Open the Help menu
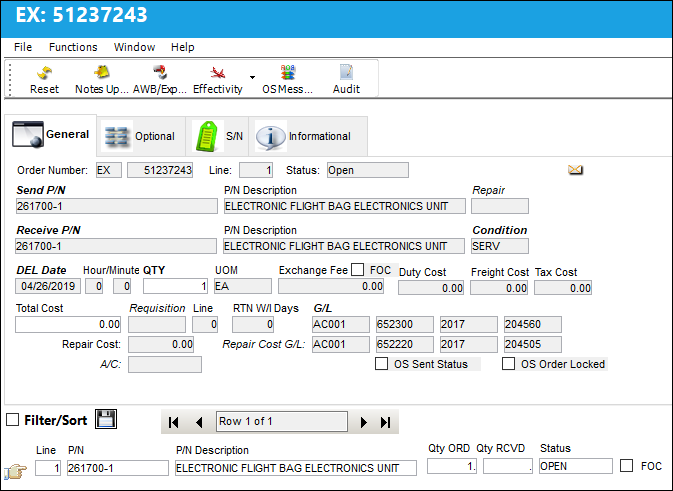Viewport: 673px width, 491px height. (183, 47)
